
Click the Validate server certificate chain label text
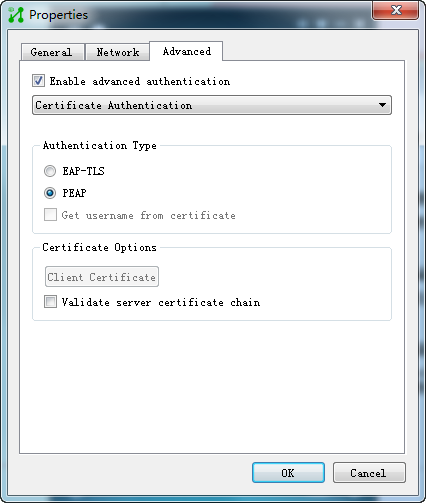[161, 302]
